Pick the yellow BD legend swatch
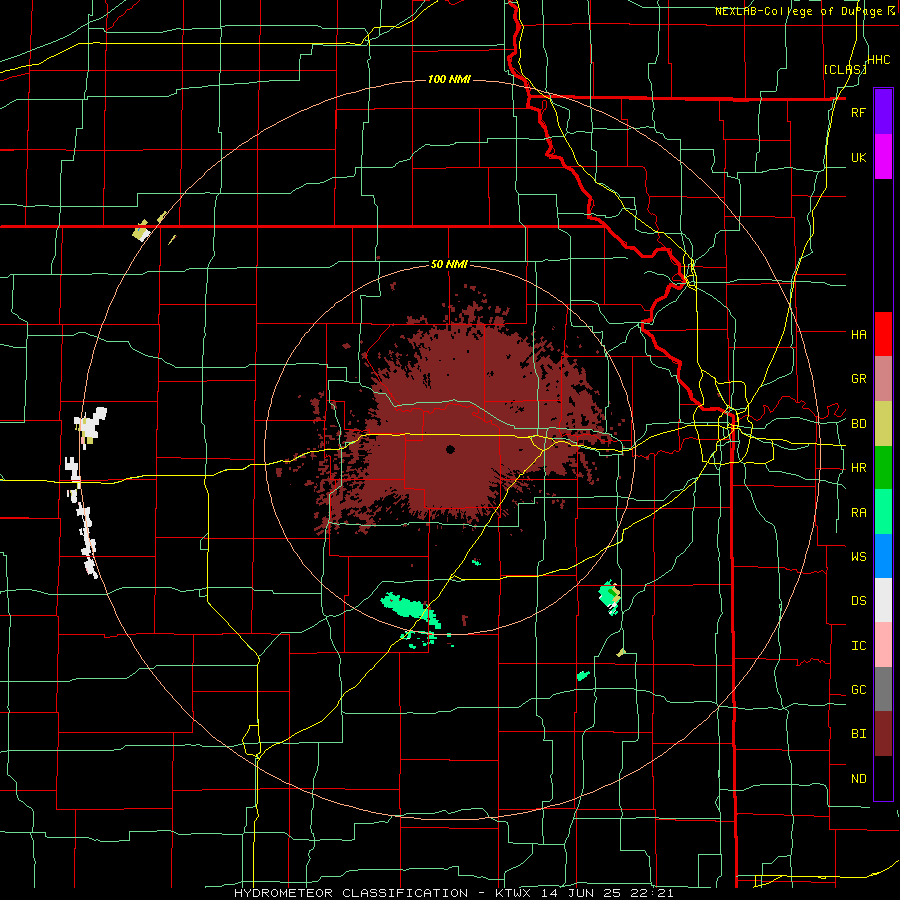 (883, 424)
